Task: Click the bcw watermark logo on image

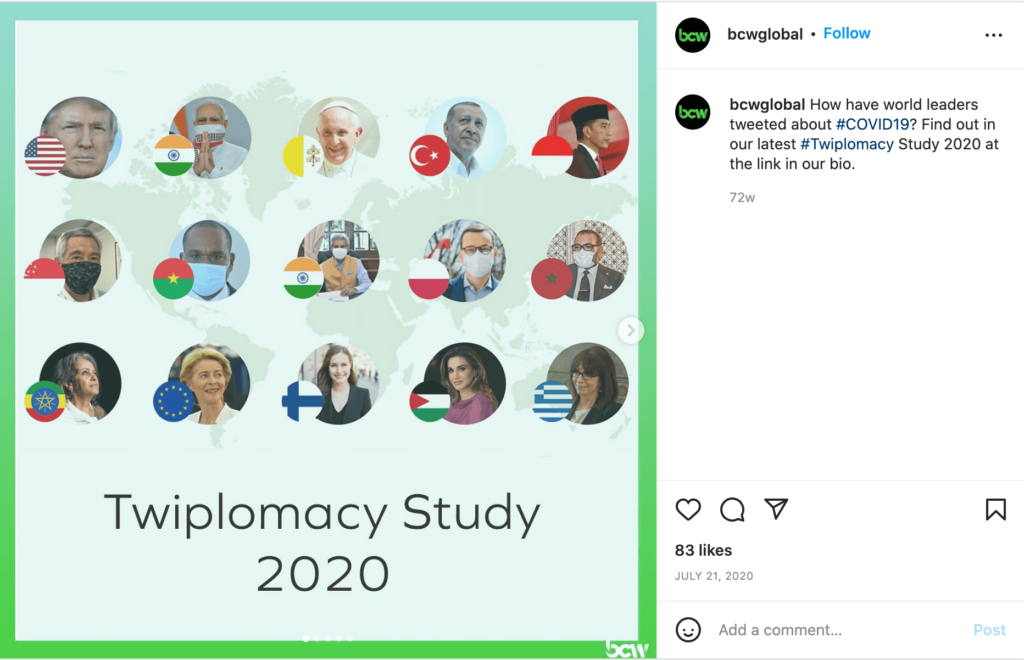Action: pos(626,649)
